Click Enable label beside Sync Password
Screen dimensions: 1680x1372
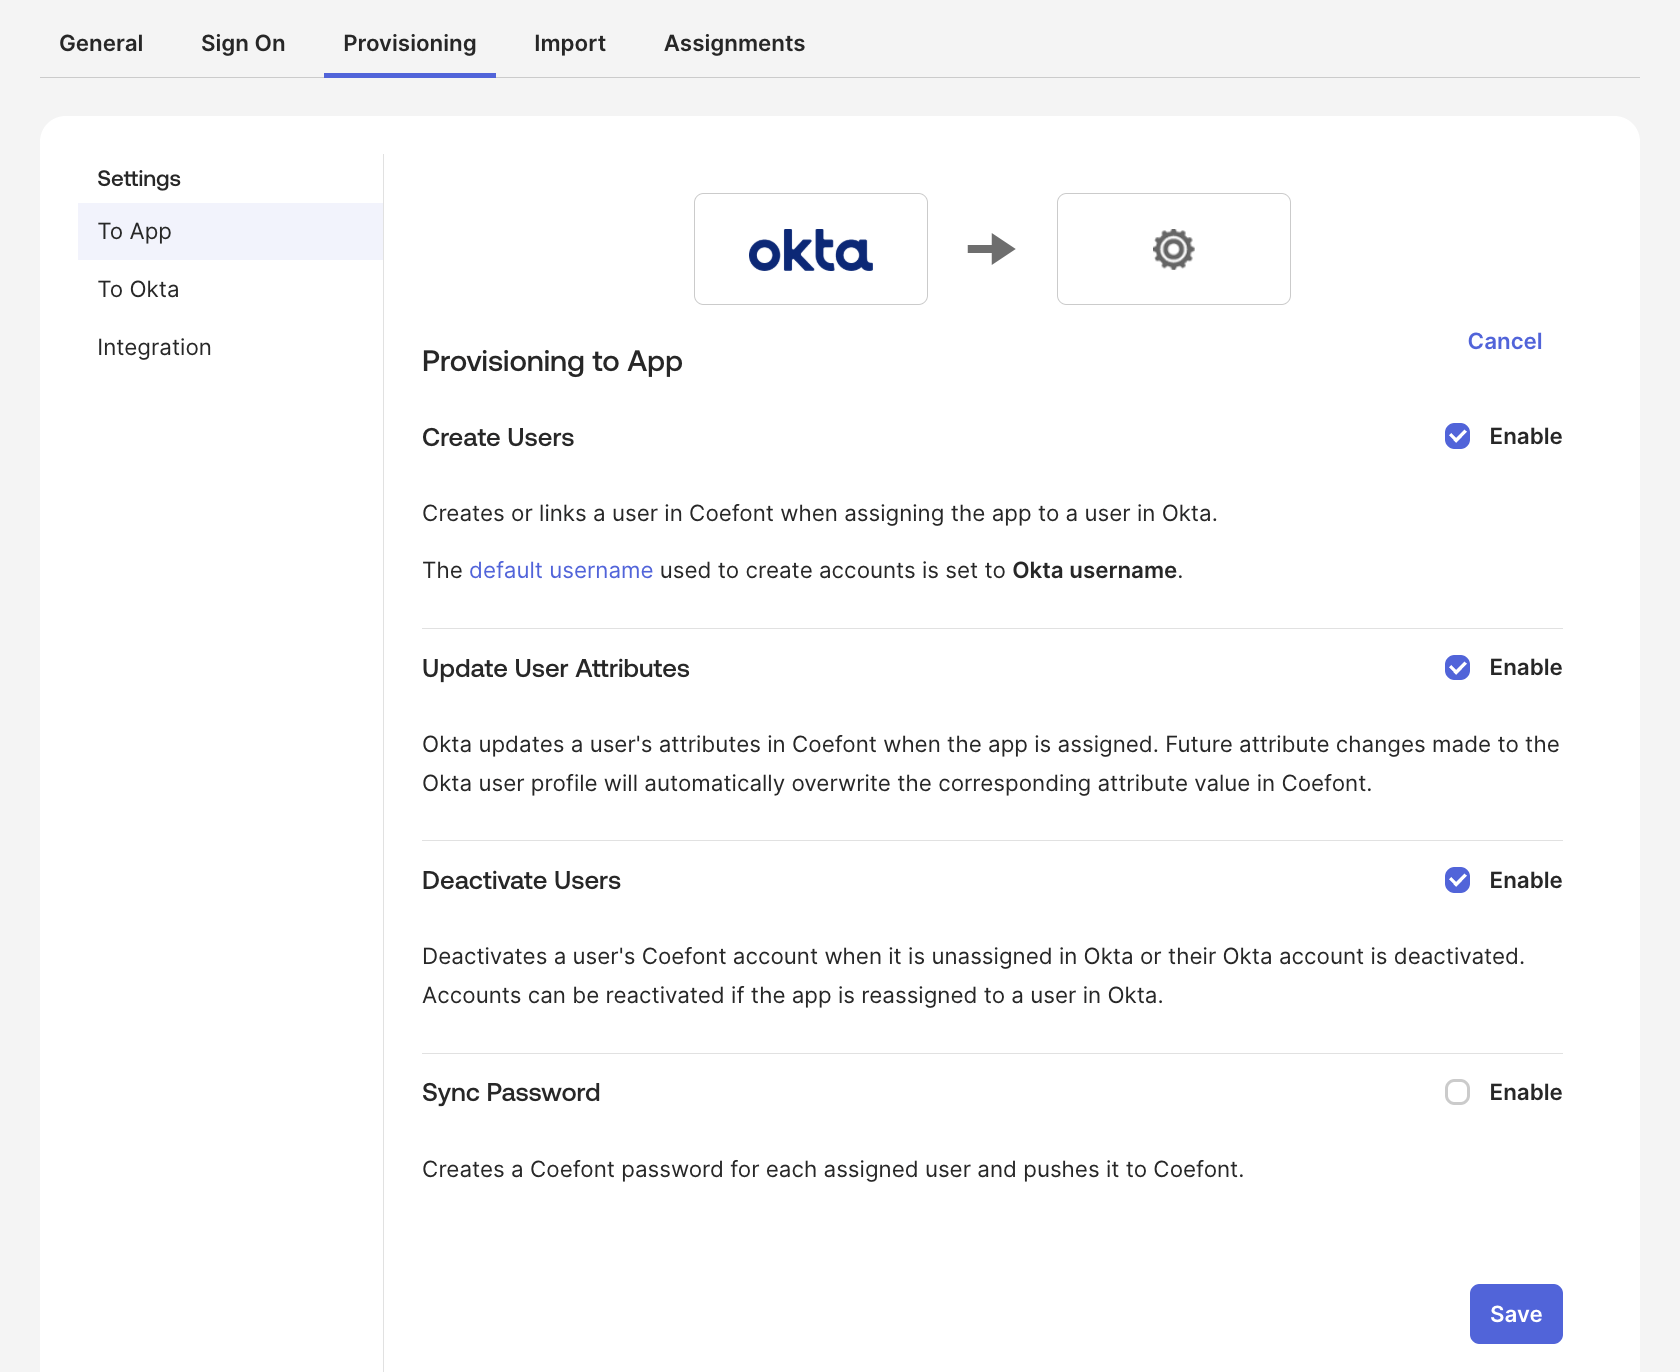pyautogui.click(x=1526, y=1092)
